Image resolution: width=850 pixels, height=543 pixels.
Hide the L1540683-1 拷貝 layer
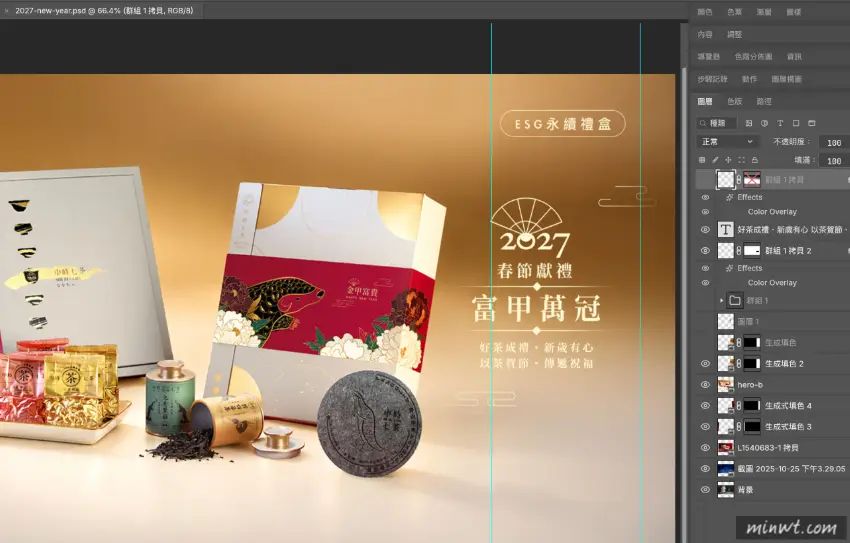tap(705, 448)
